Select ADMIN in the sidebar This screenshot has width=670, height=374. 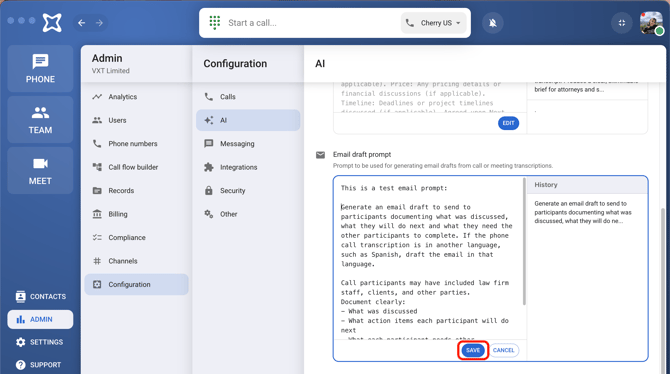40,319
